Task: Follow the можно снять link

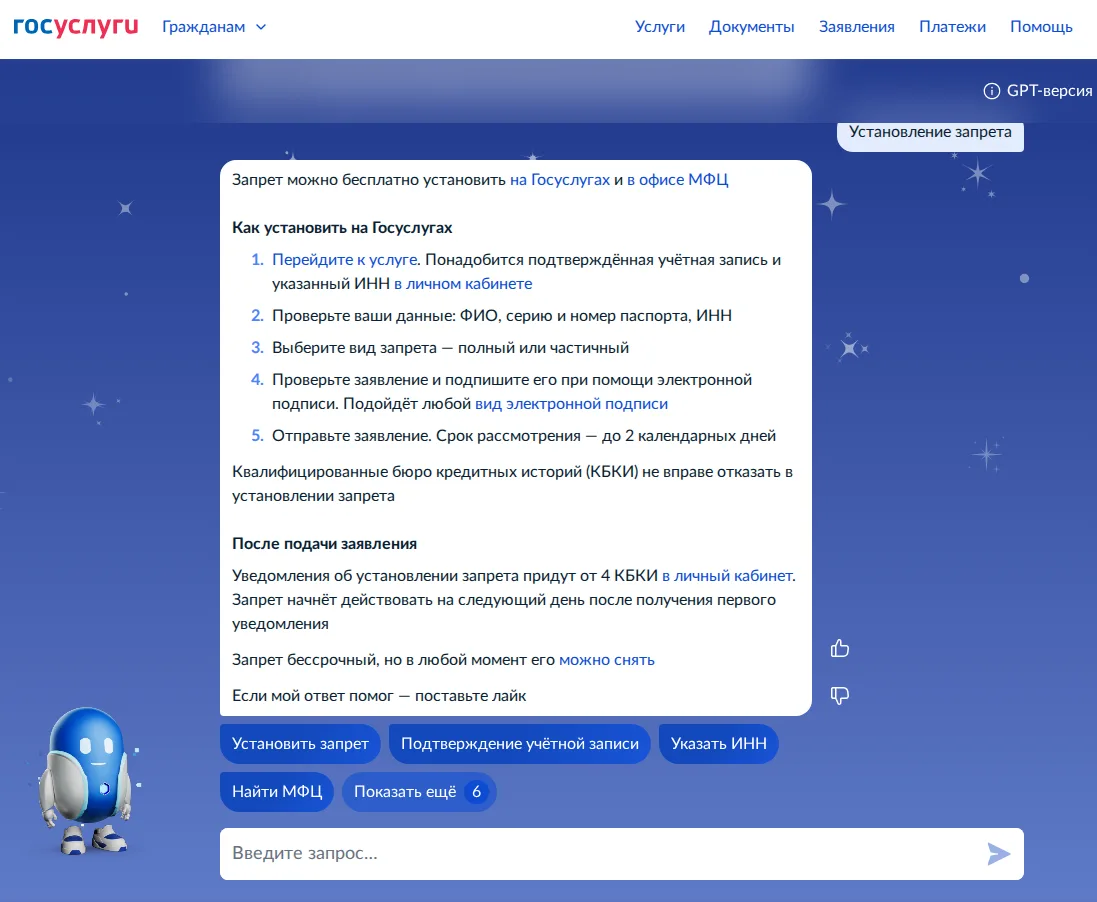Action: [607, 660]
